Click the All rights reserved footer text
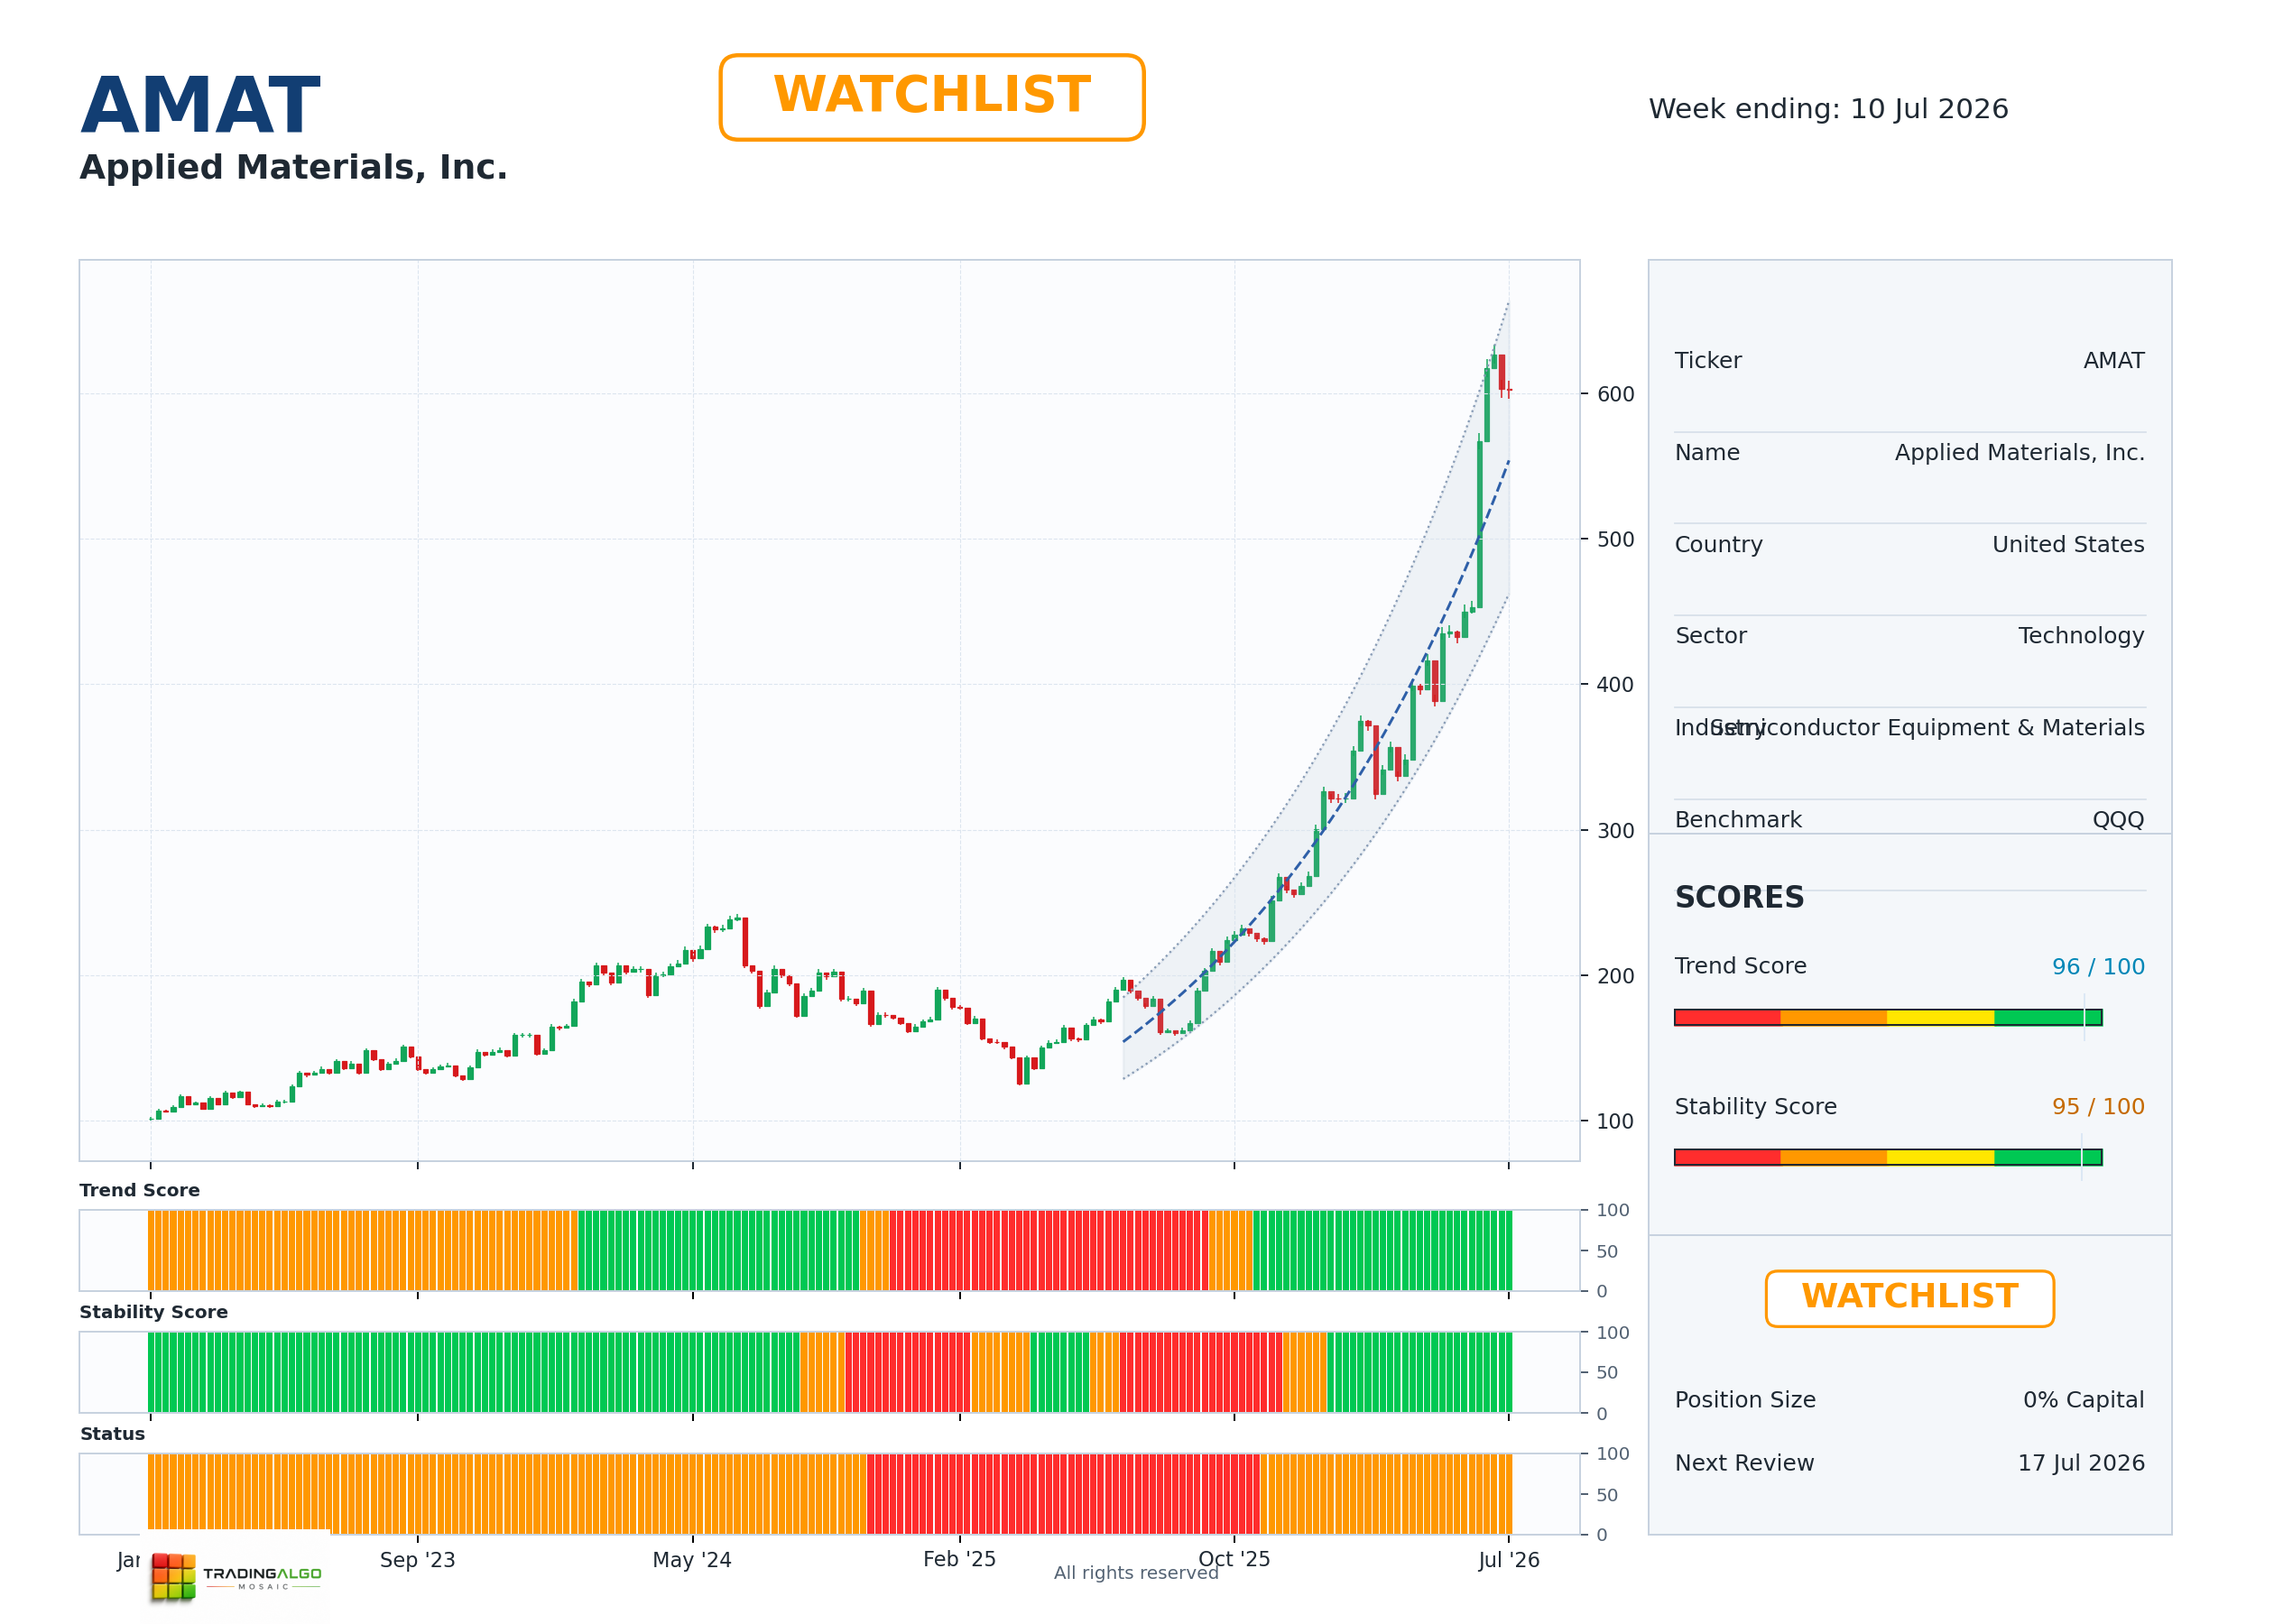 click(x=1136, y=1573)
